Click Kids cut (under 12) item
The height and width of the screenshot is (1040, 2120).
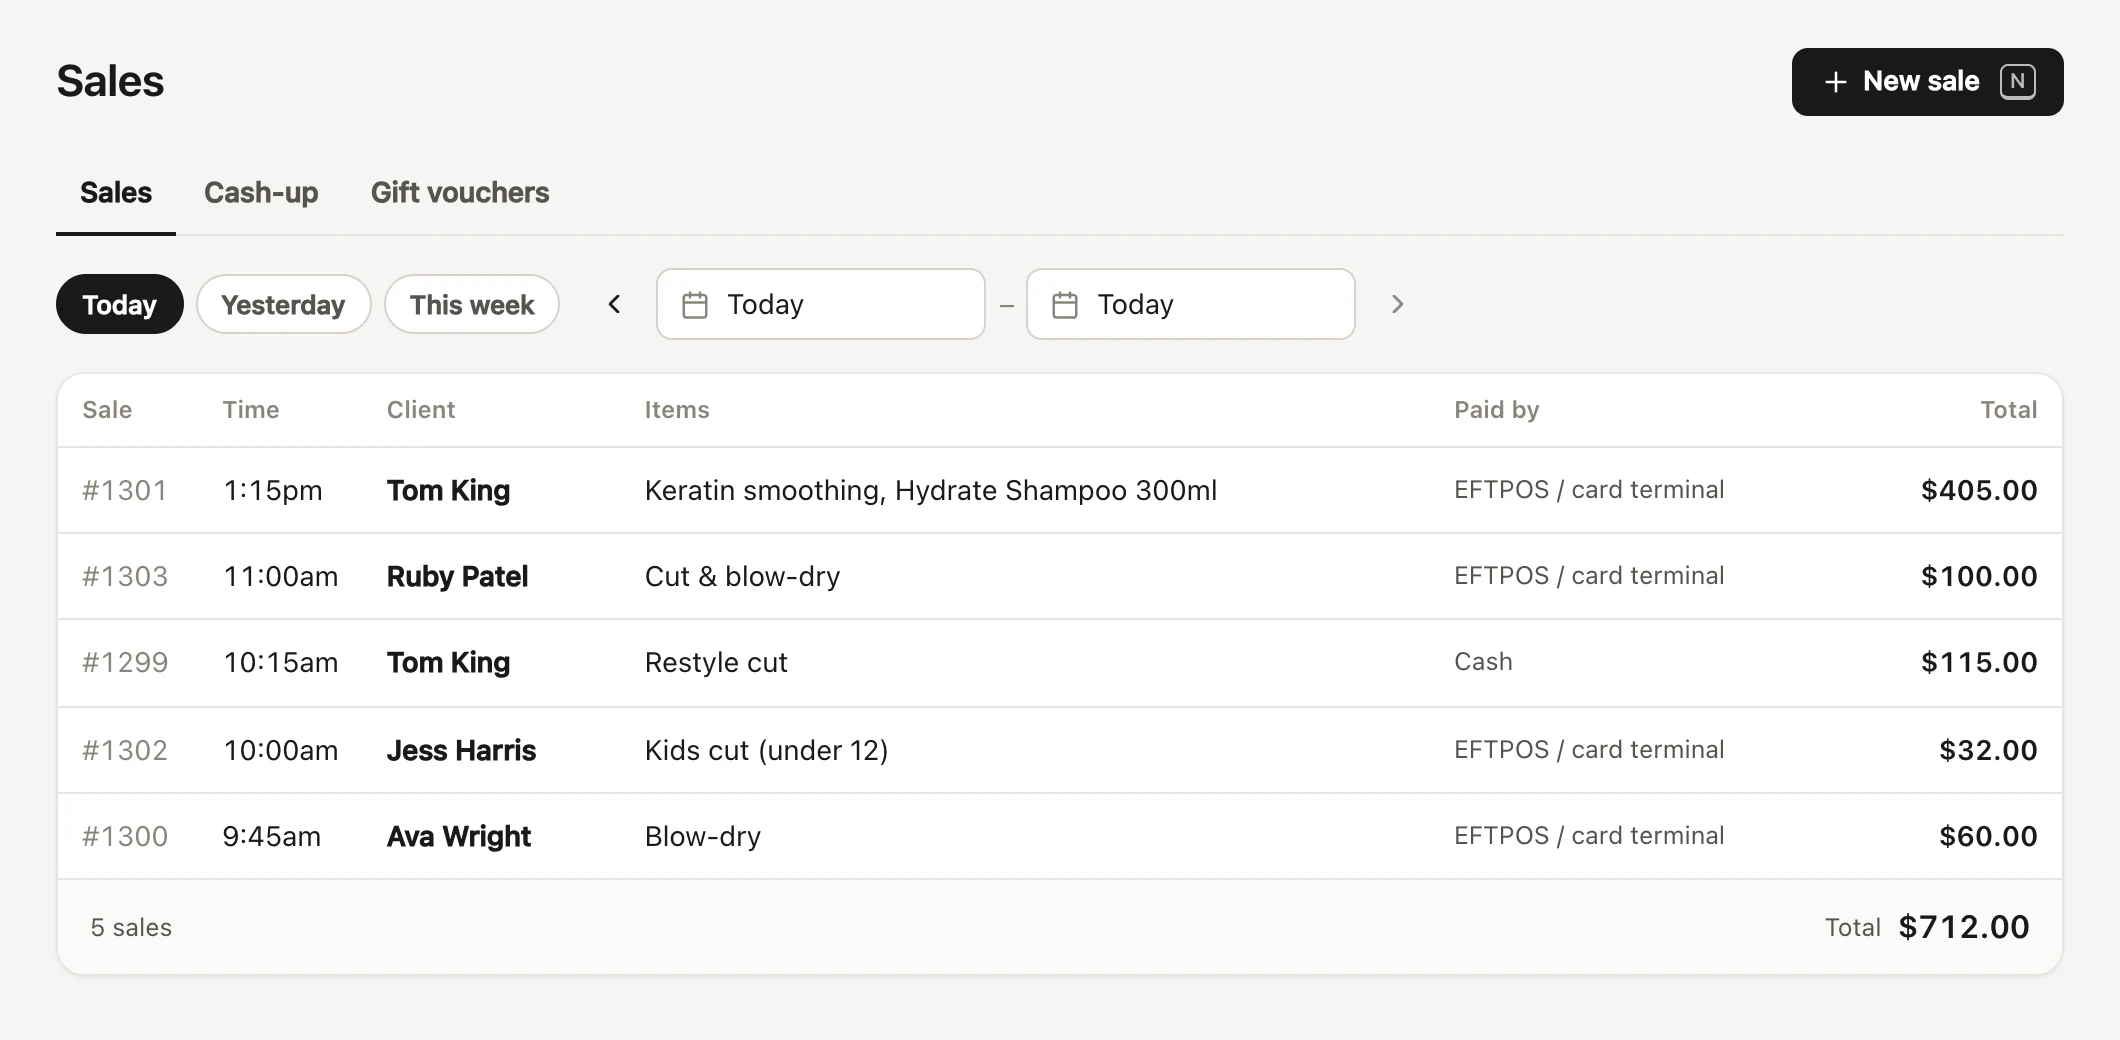[x=767, y=750]
